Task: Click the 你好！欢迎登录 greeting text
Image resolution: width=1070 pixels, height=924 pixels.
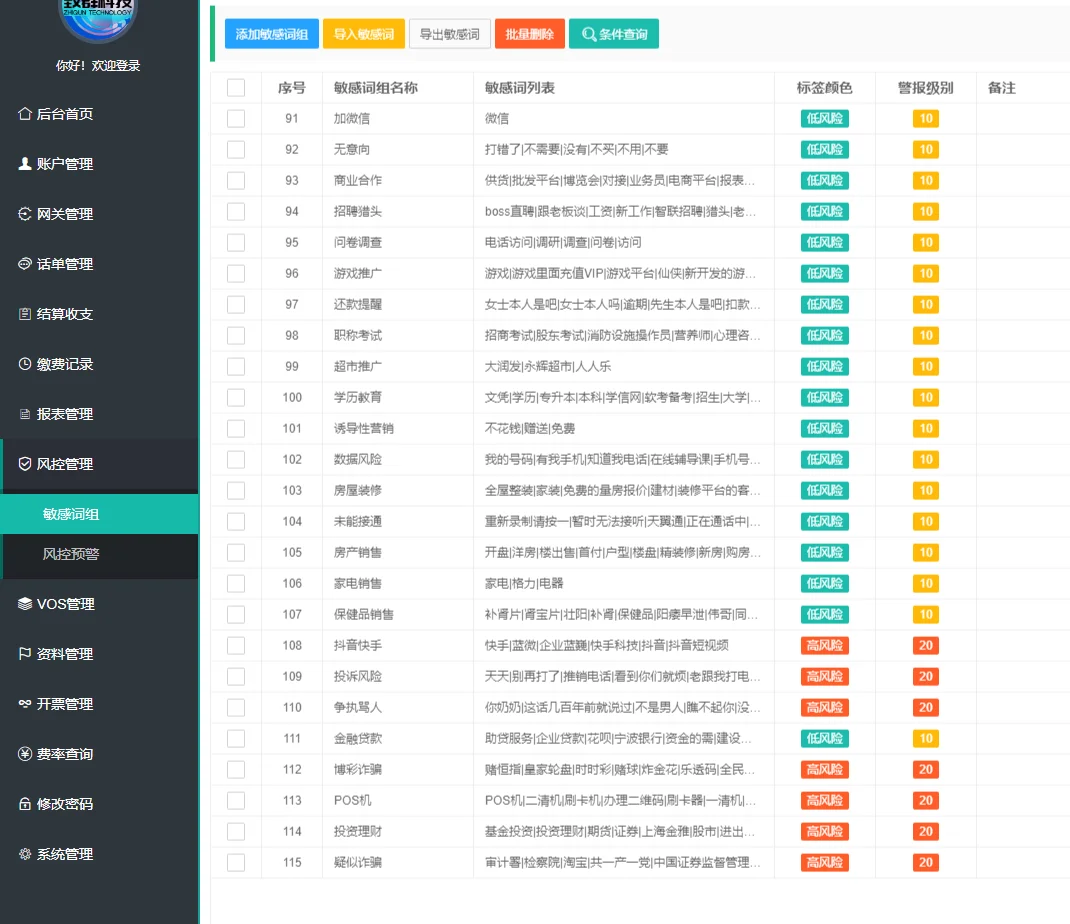Action: (x=98, y=66)
